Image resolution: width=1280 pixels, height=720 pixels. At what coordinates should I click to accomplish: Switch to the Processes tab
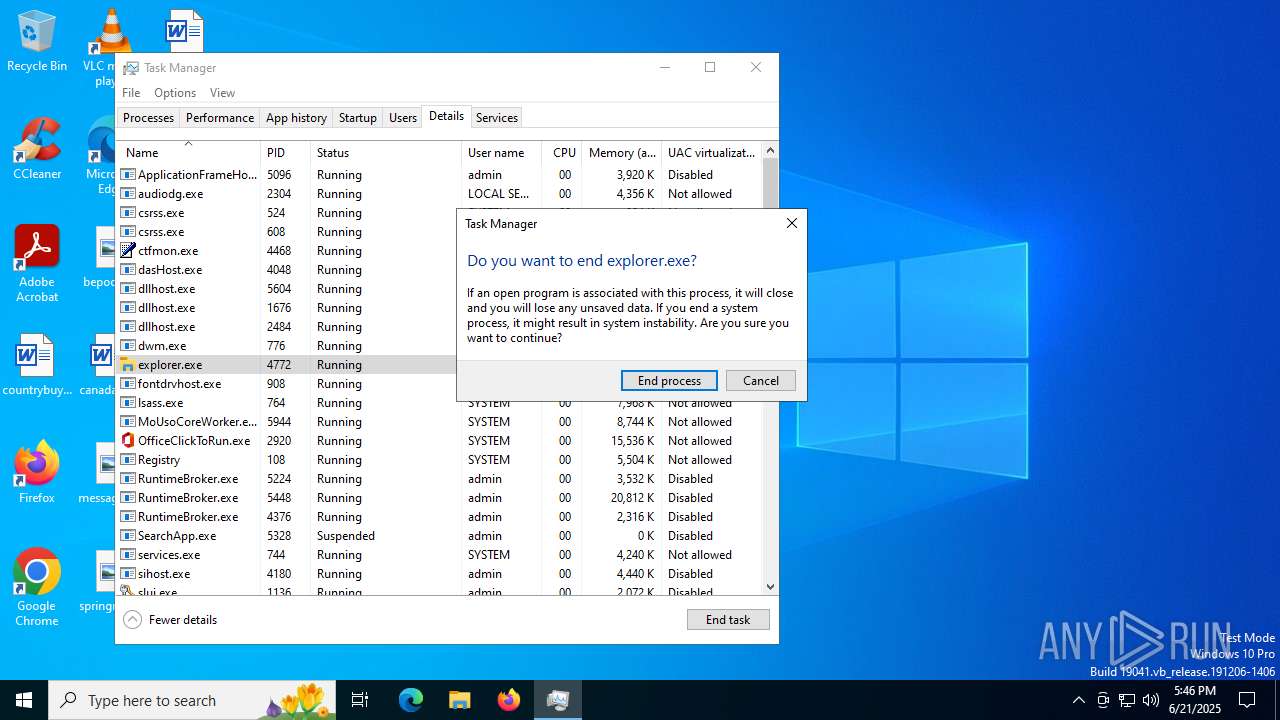click(148, 118)
